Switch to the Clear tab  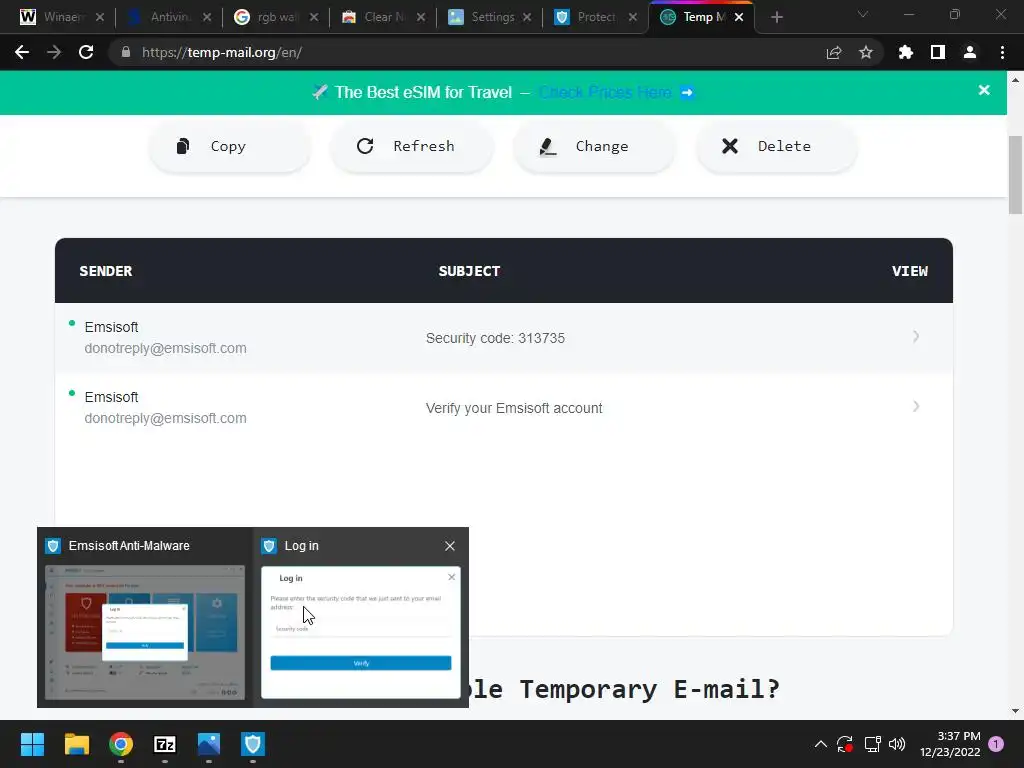click(x=382, y=17)
